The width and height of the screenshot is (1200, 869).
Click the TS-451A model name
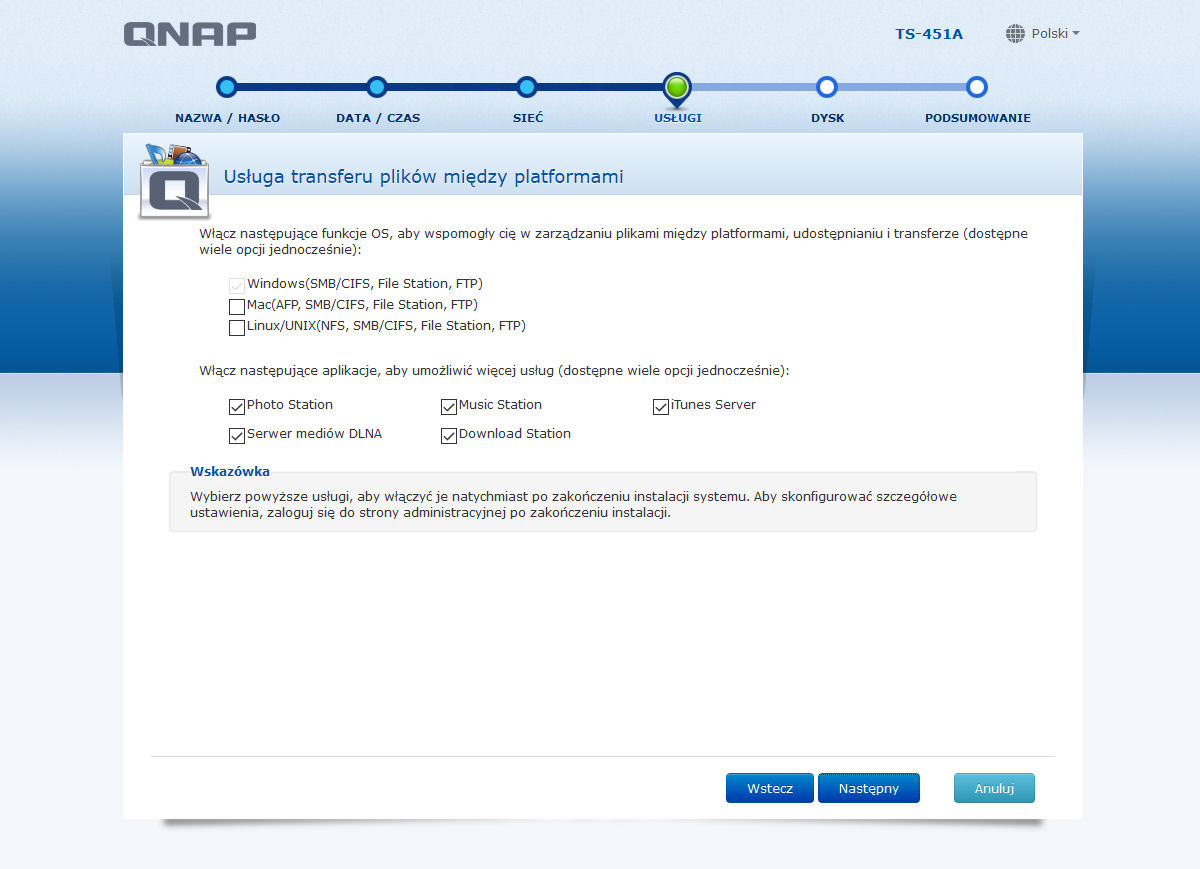pos(929,34)
